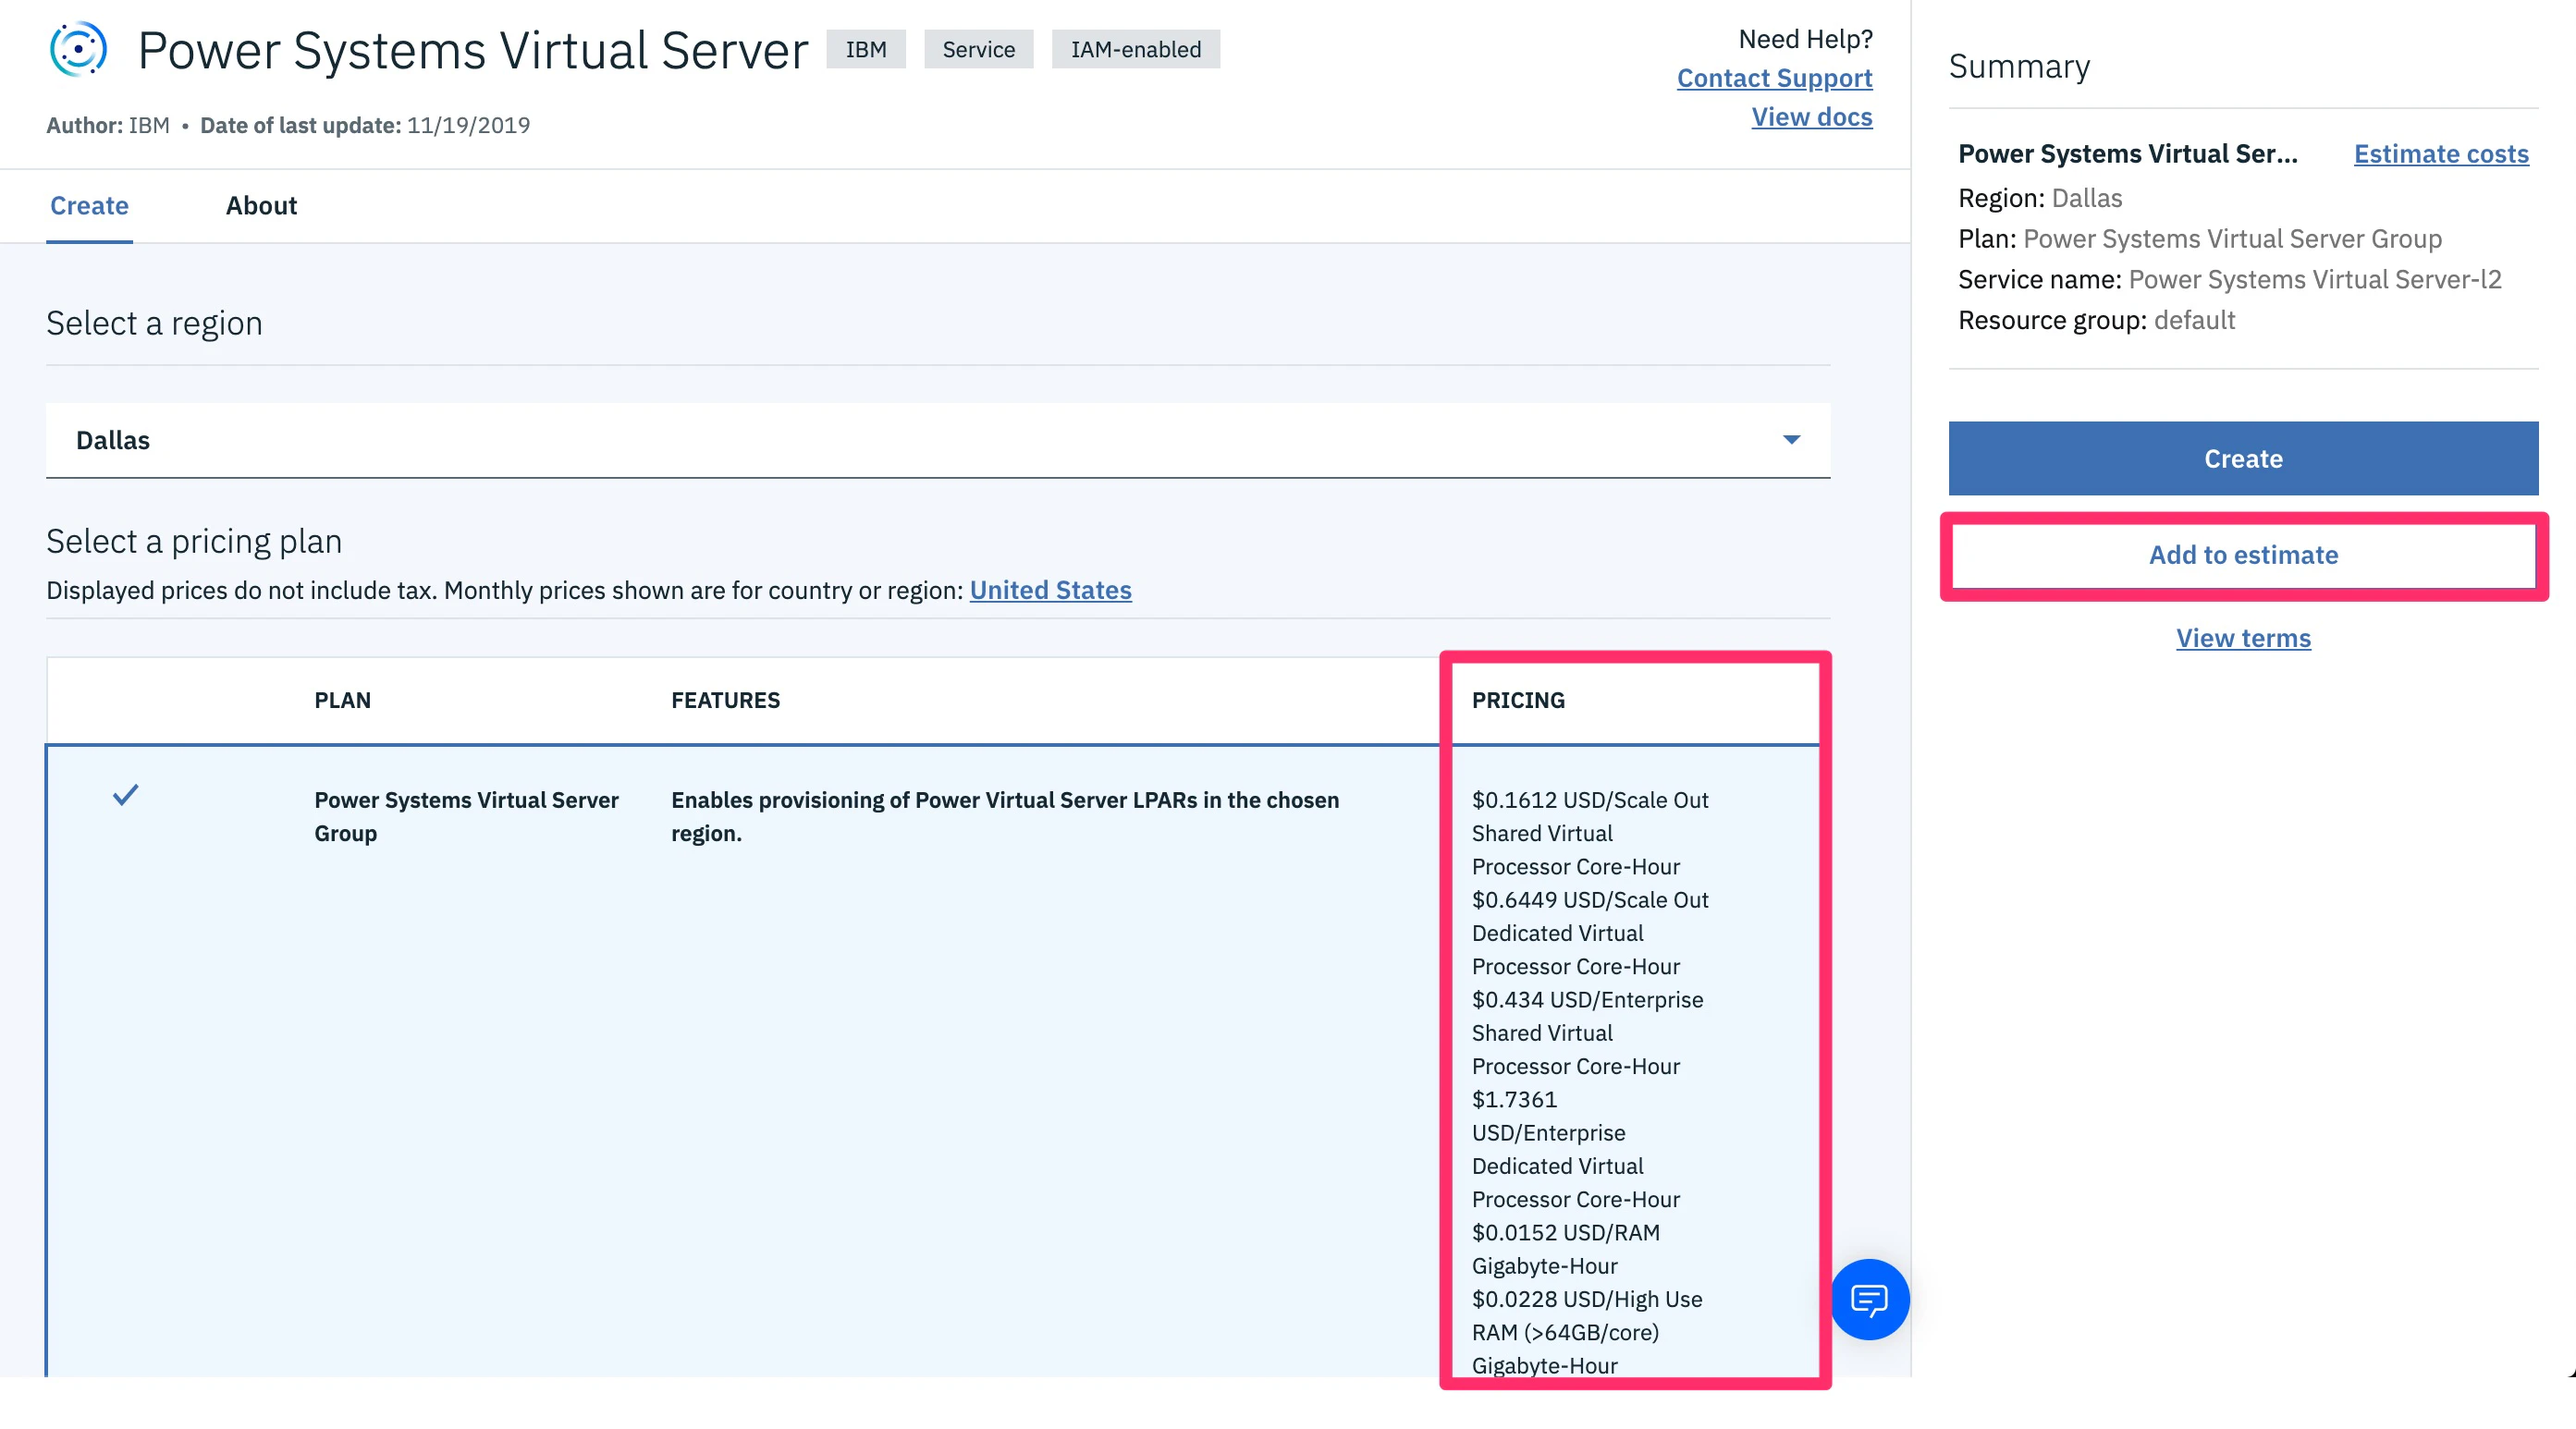
Task: Click the PLAN column header
Action: click(343, 700)
